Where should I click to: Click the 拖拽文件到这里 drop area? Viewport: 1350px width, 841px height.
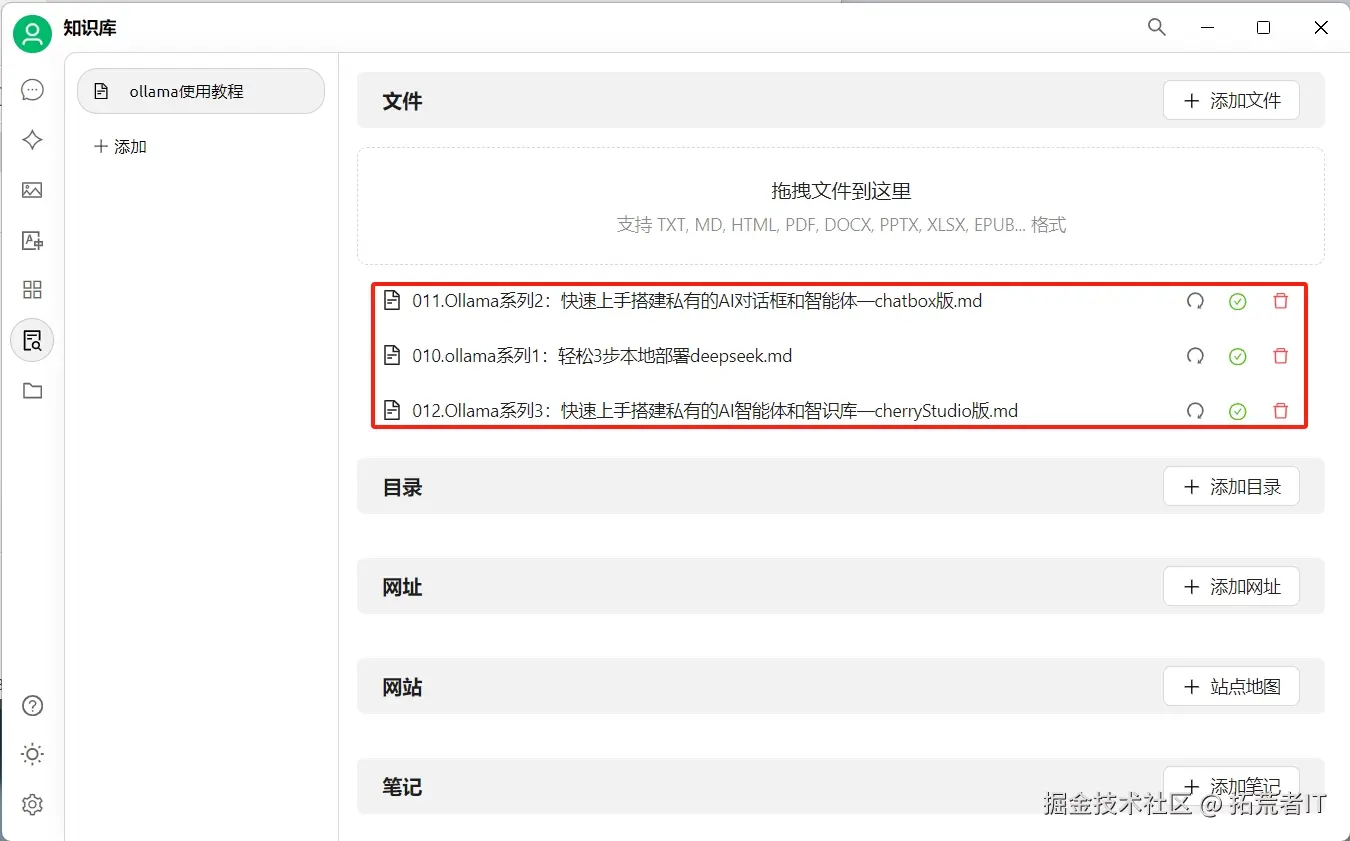click(x=841, y=206)
